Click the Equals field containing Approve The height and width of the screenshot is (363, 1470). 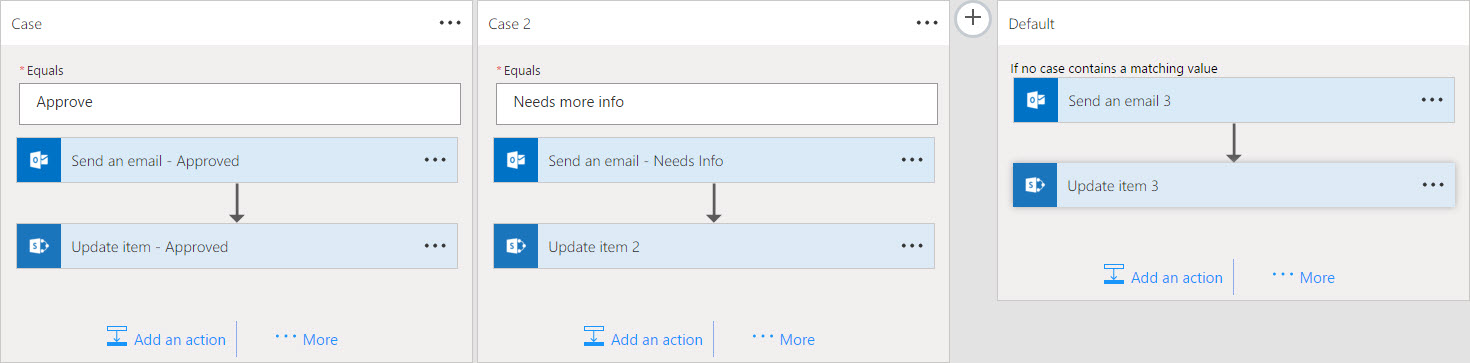240,103
